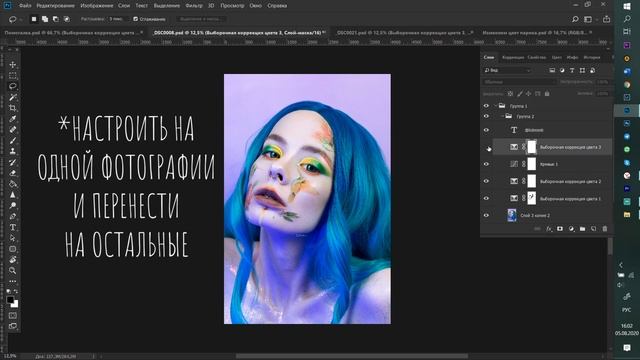Screen dimensions: 640x360
Task: Select the Hand tool
Action: [13, 260]
